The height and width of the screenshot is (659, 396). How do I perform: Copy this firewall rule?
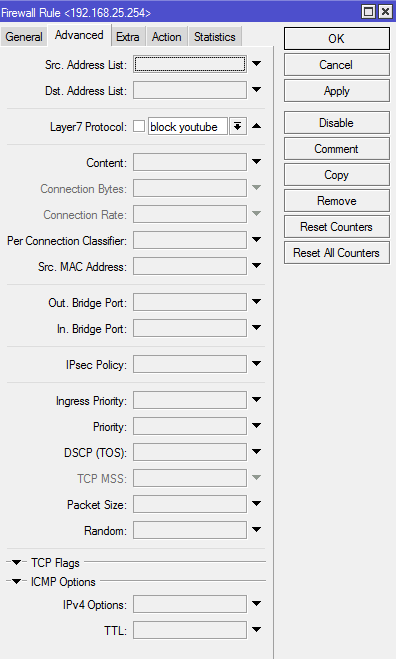click(336, 175)
